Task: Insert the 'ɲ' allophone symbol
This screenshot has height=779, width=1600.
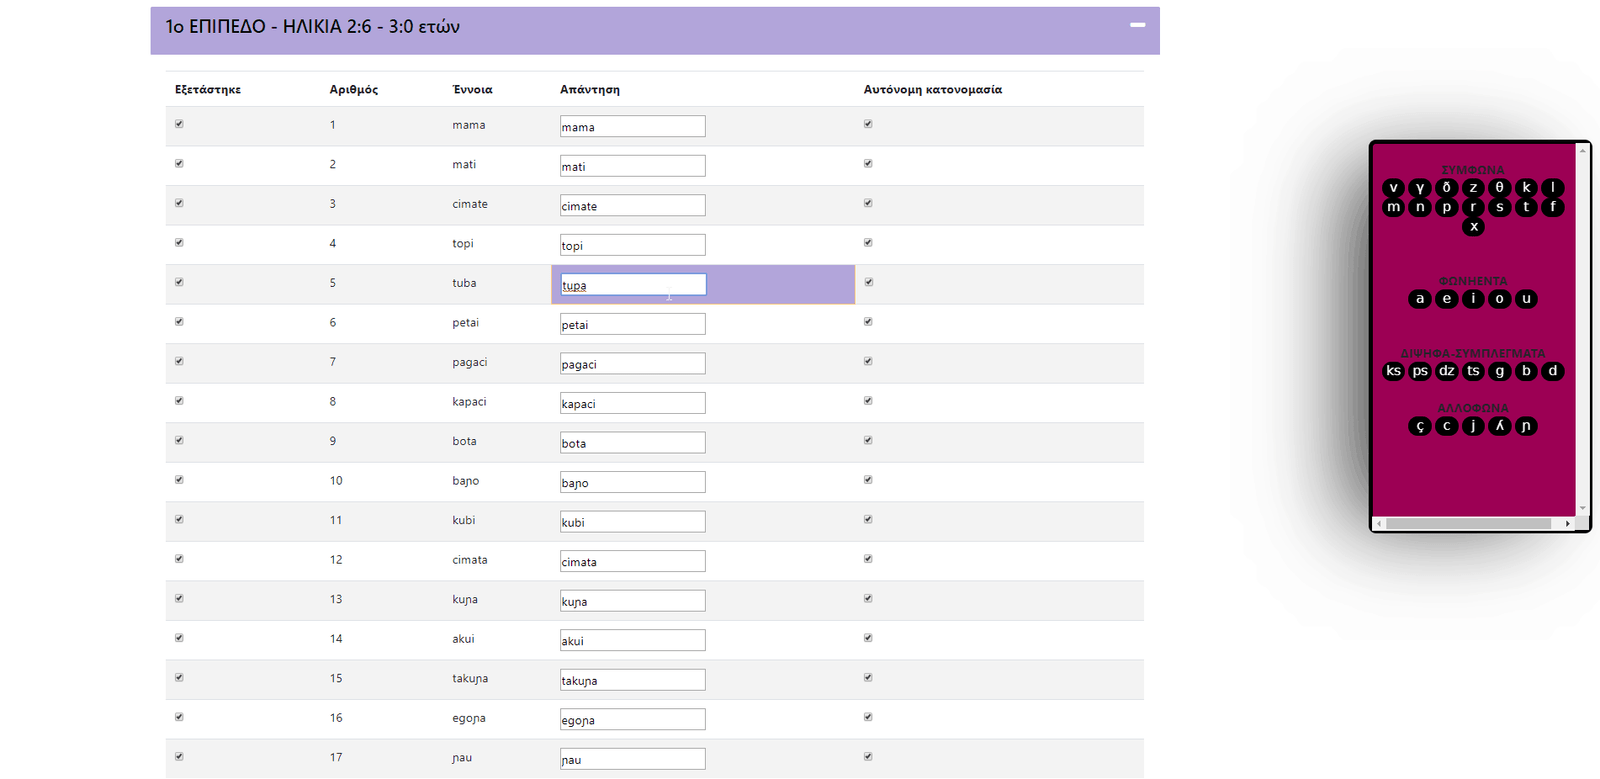Action: 1526,426
